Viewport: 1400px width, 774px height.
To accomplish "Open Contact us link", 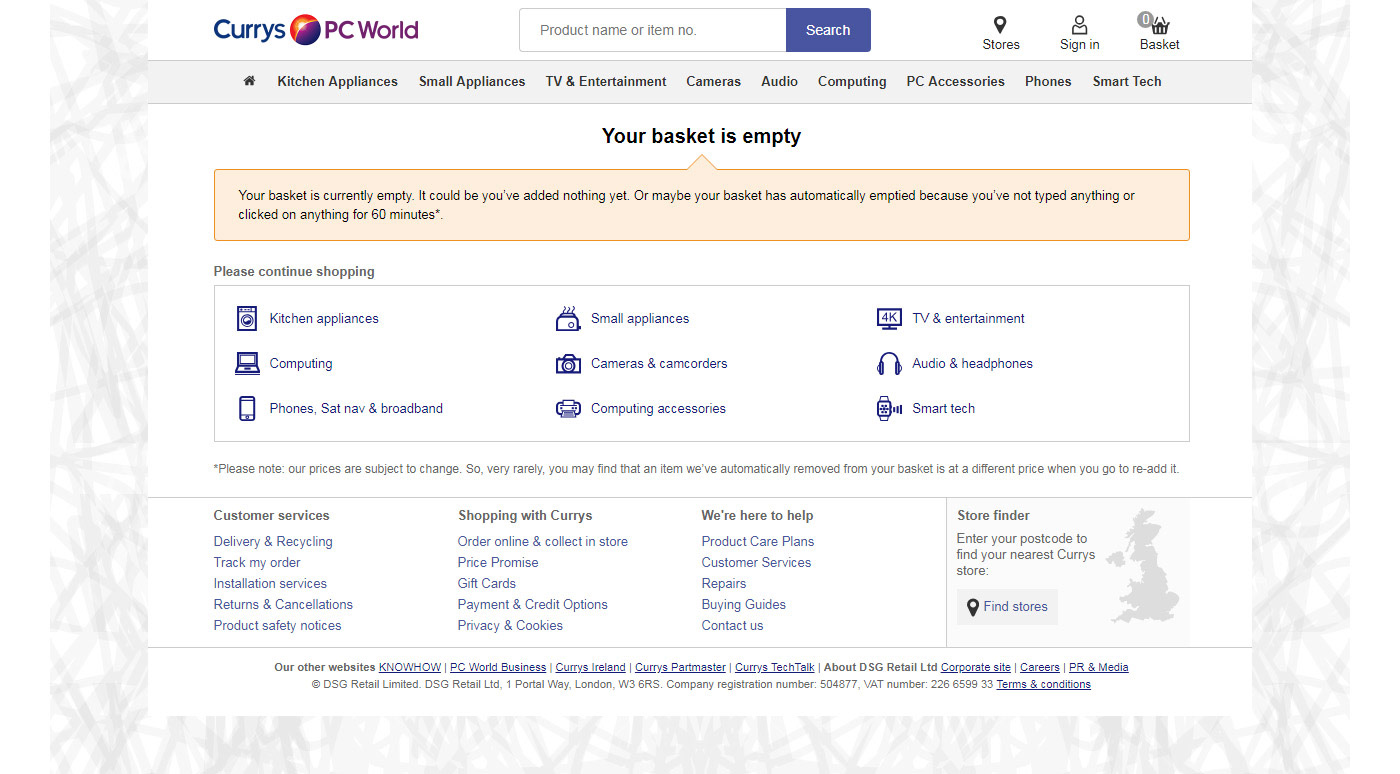I will [732, 626].
